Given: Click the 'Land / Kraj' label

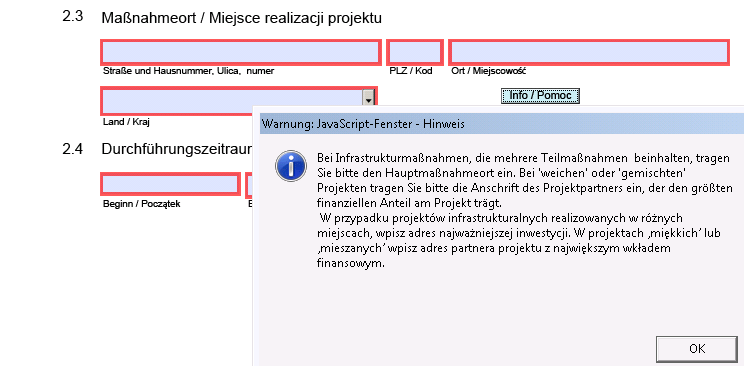Looking at the screenshot, I should coord(126,122).
